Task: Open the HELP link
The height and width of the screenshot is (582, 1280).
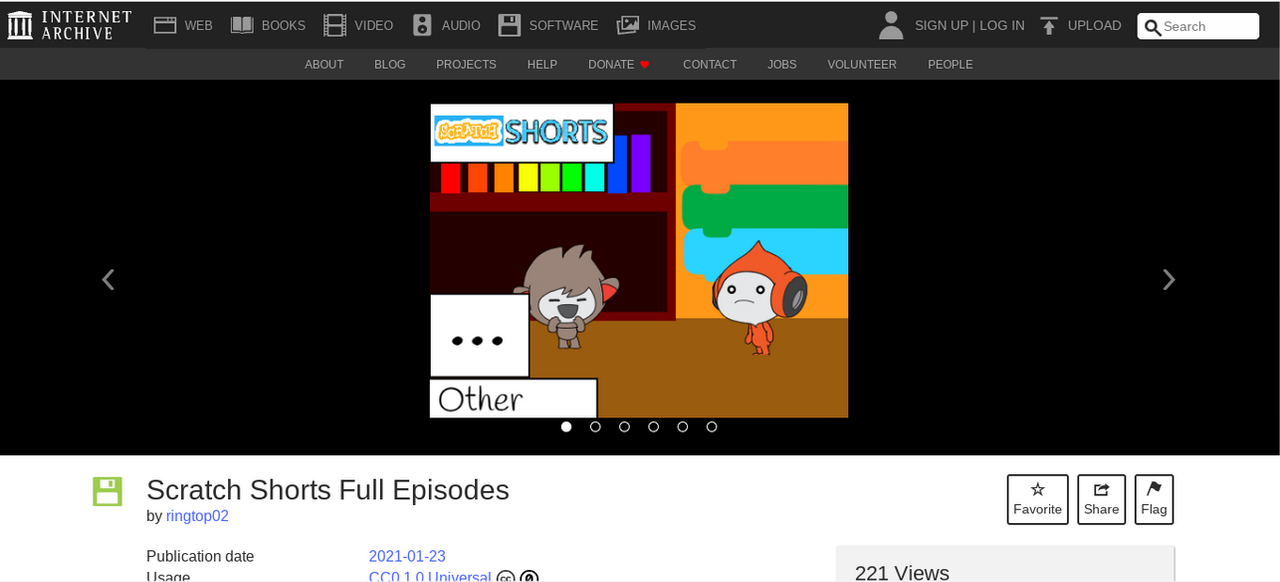Action: point(542,65)
